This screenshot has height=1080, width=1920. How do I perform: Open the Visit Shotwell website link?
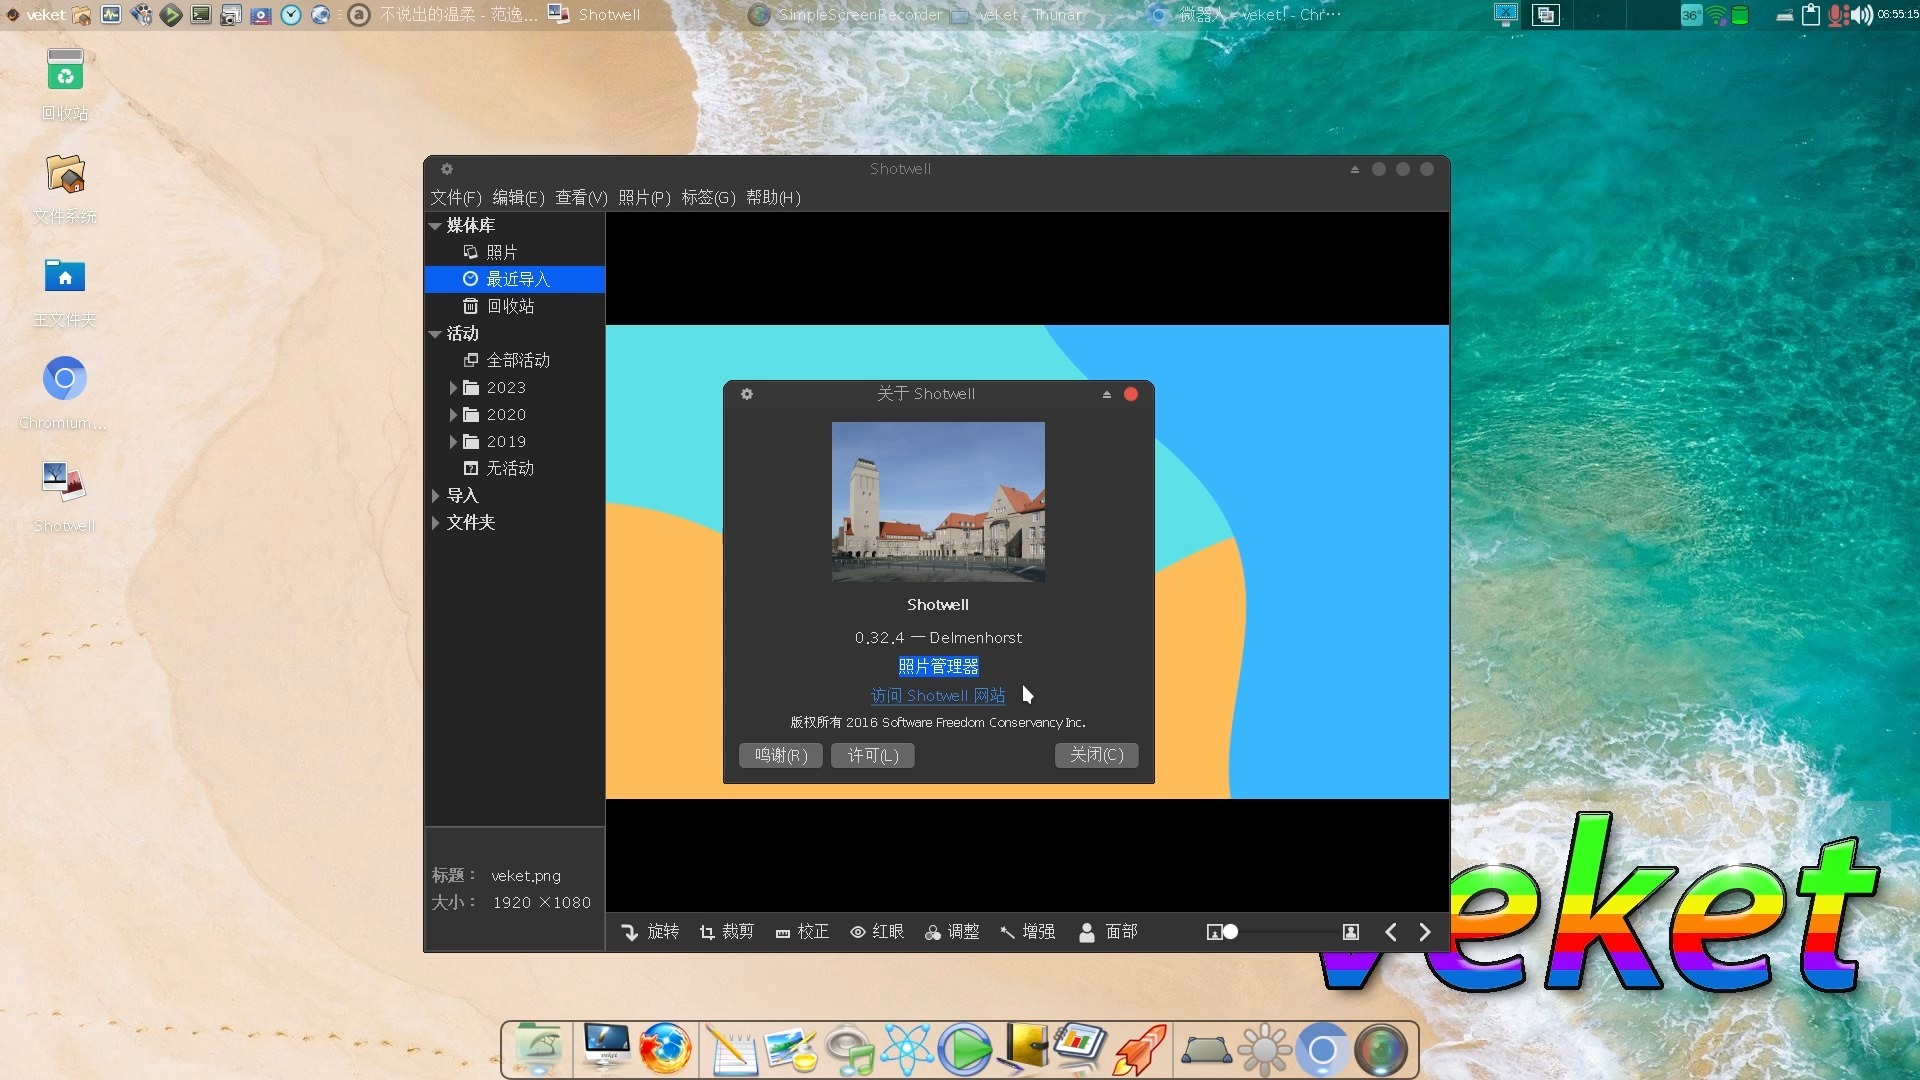937,696
